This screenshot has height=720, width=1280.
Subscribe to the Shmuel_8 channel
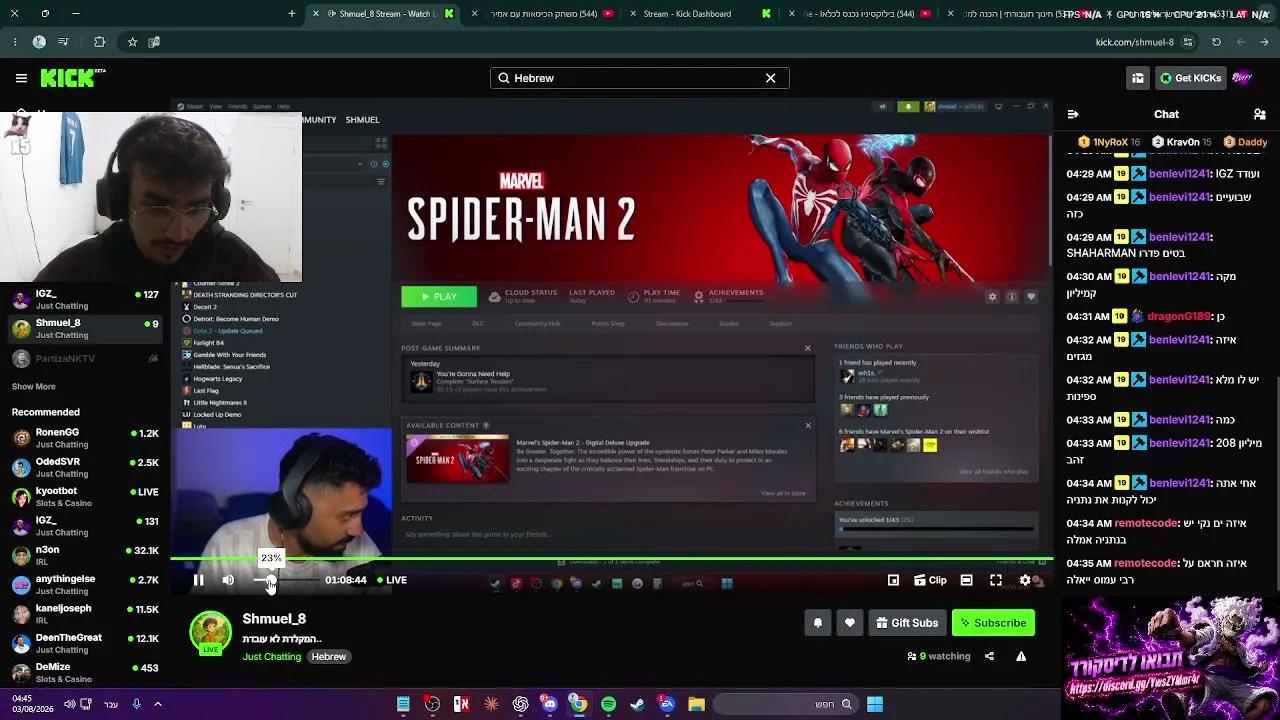click(993, 623)
